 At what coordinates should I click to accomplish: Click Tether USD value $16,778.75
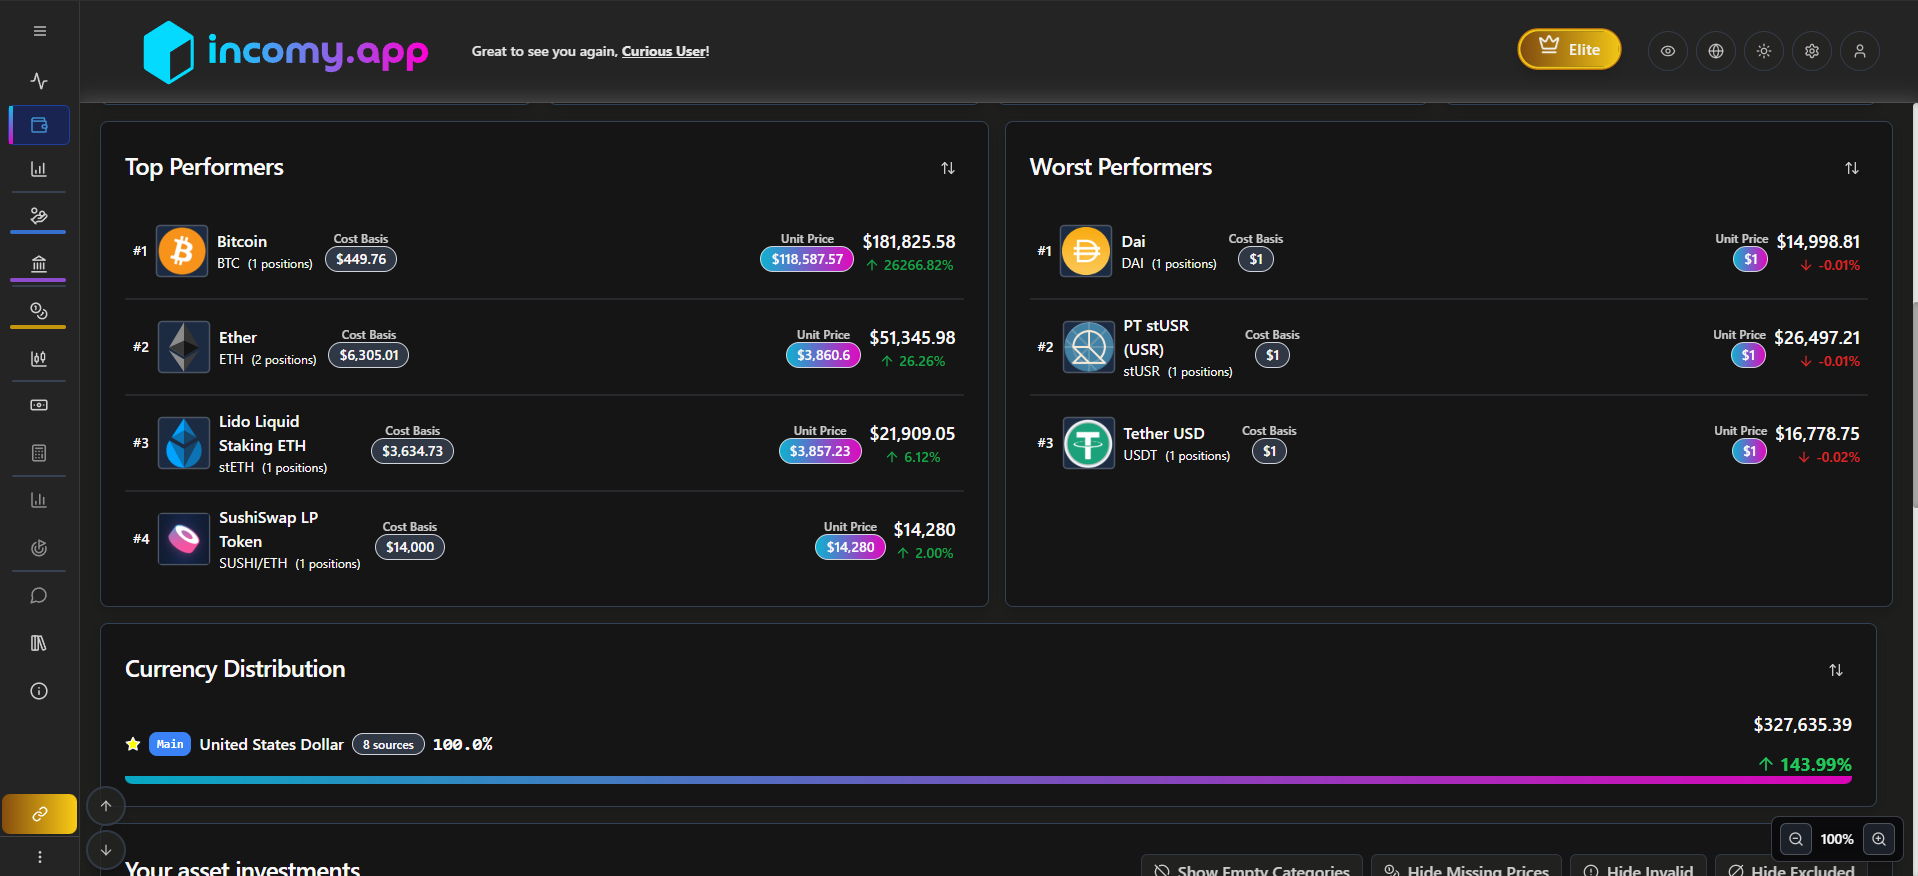[x=1817, y=434]
